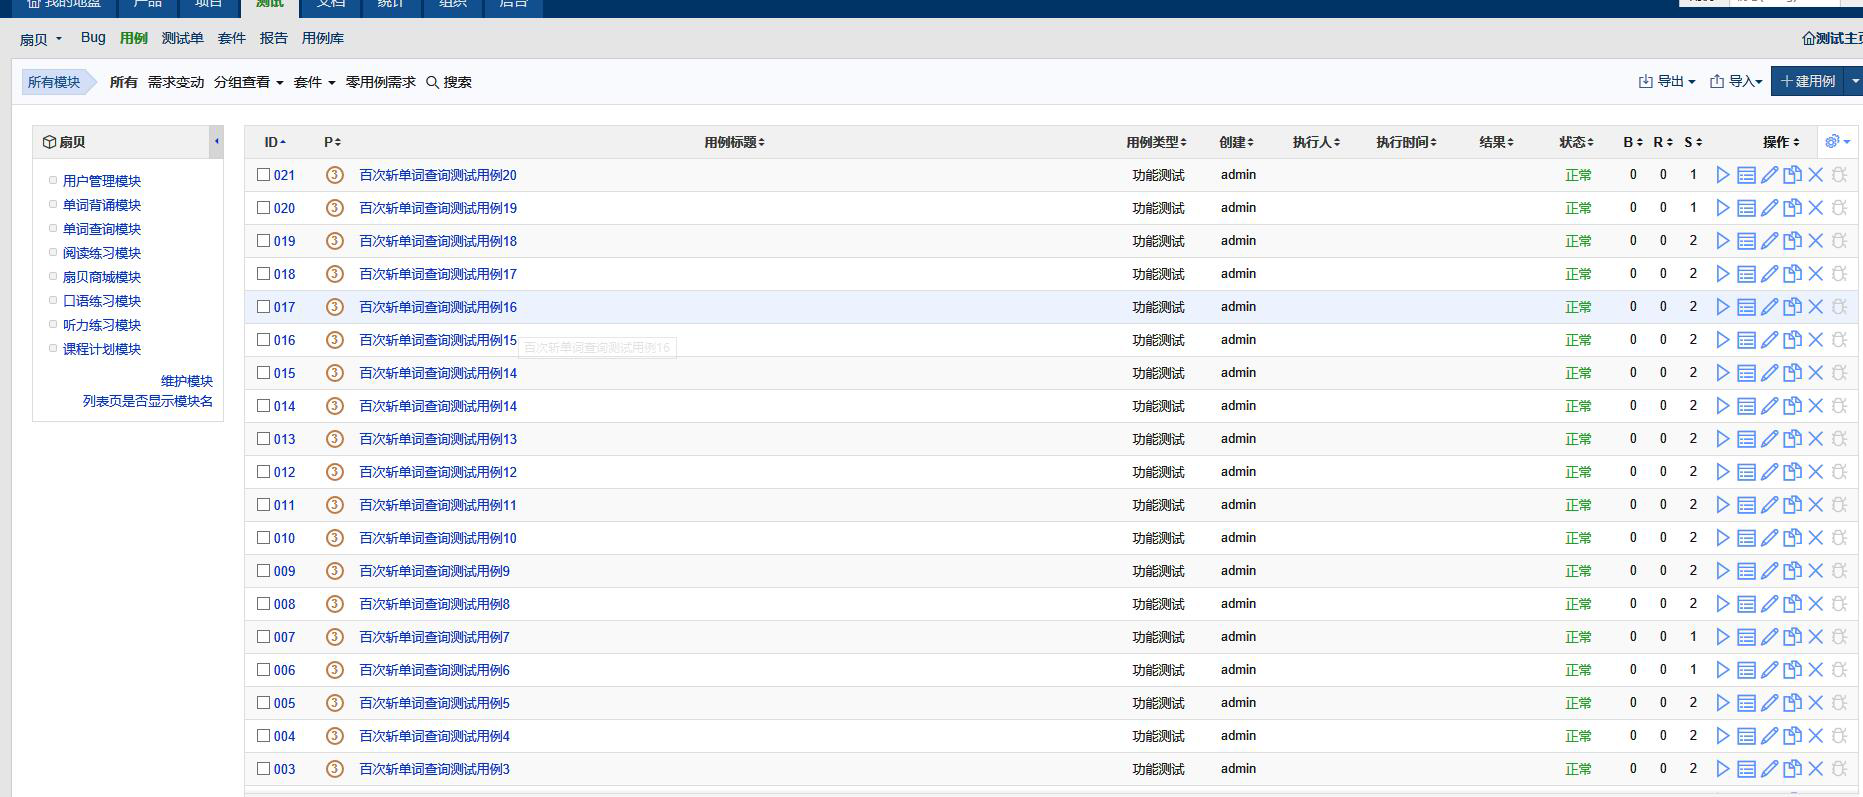Expand the 分组查看 dropdown

click(x=248, y=82)
